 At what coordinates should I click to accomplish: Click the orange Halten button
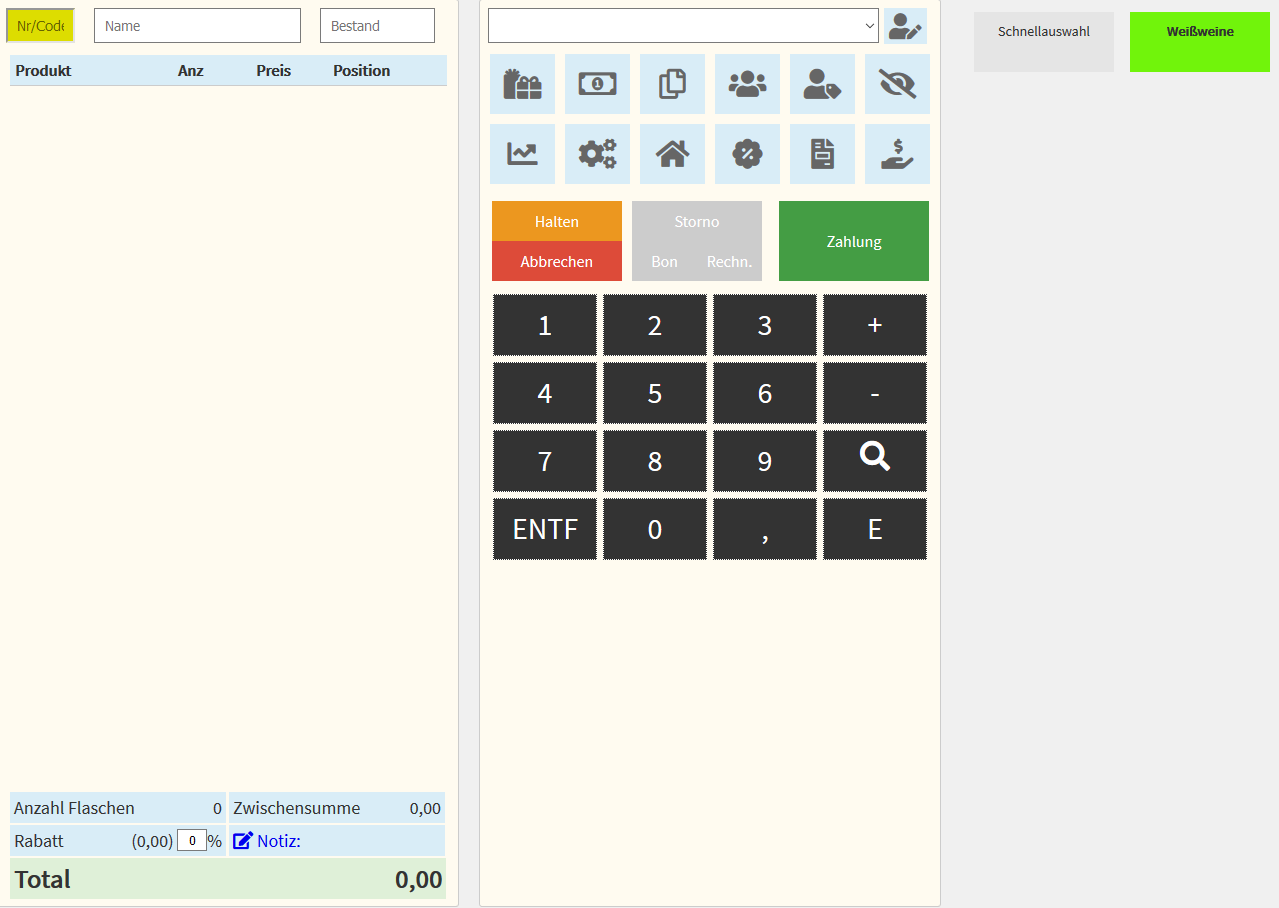[x=556, y=222]
